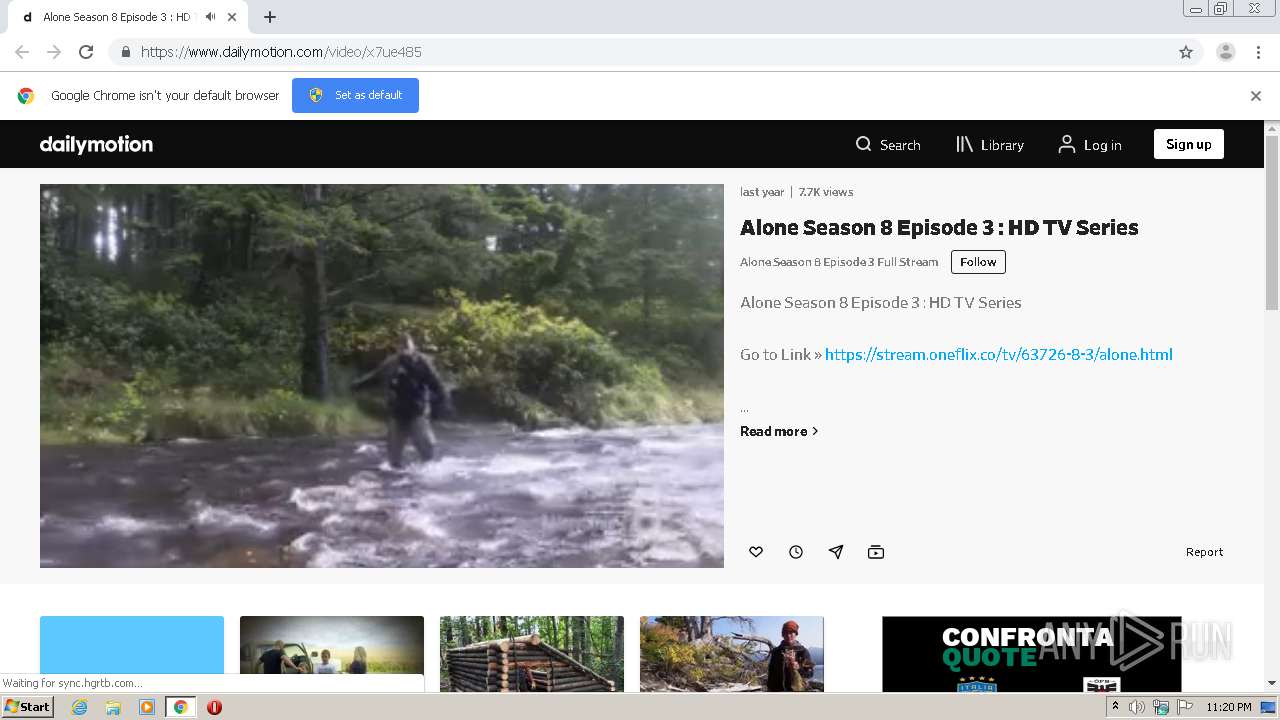Set Chrome as default browser
This screenshot has height=720, width=1280.
[355, 95]
